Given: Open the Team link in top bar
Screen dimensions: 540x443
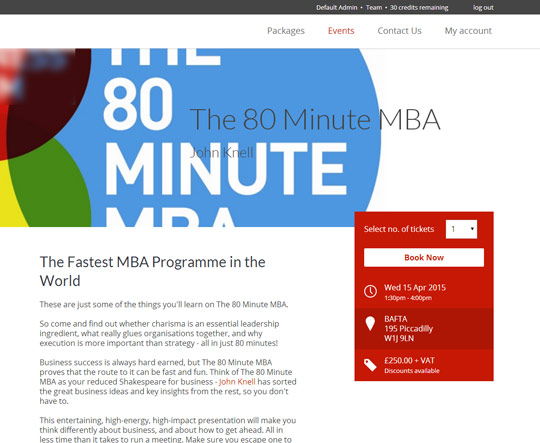Looking at the screenshot, I should (374, 8).
